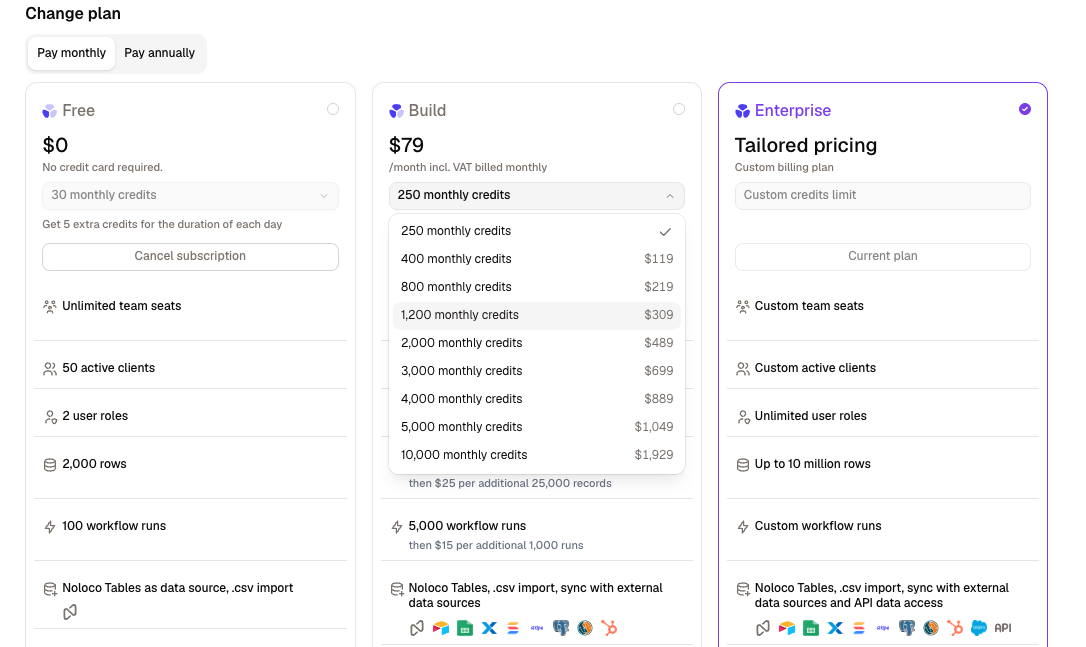
Task: Click the selected Enterprise plan radio button
Action: coord(1025,109)
